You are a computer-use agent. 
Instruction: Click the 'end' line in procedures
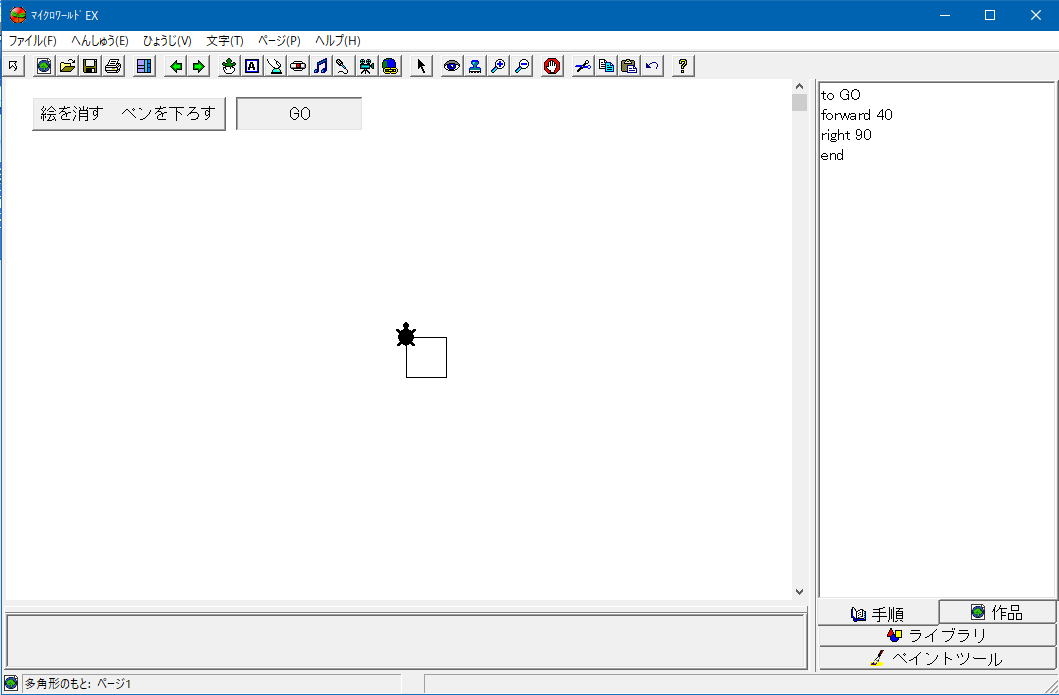832,155
